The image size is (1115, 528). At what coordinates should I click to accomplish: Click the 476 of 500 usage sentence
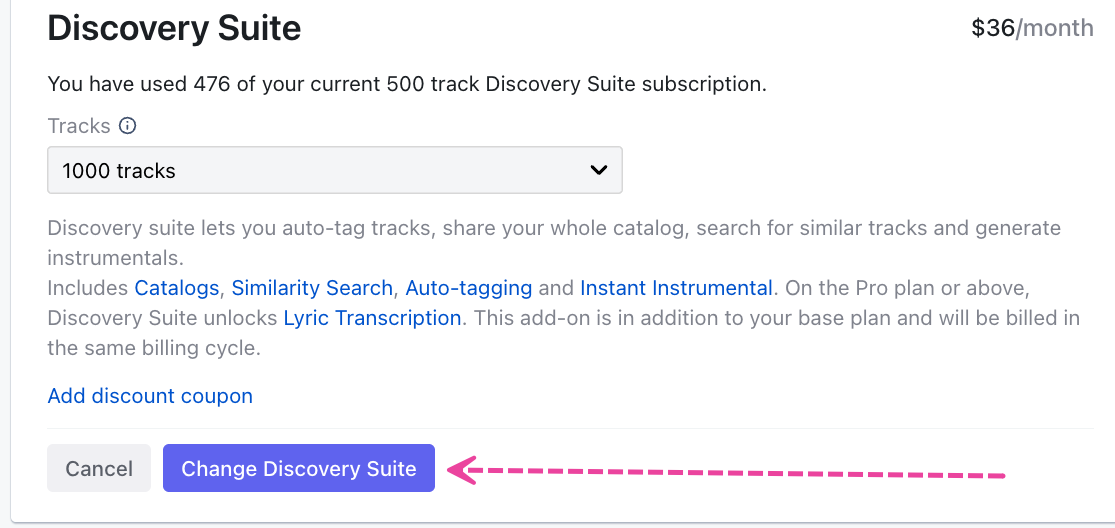click(406, 84)
